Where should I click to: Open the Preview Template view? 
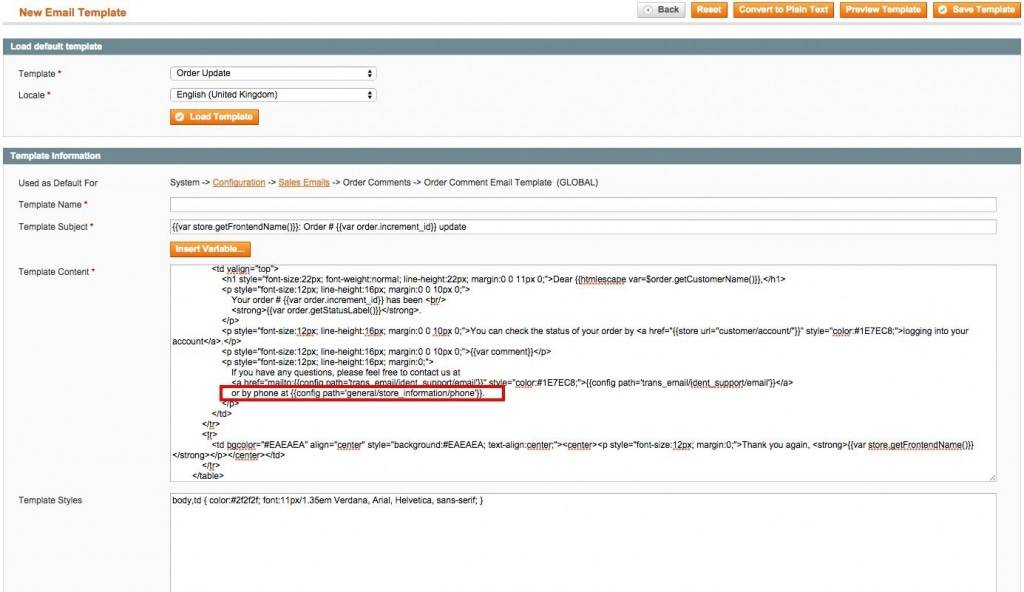(x=881, y=10)
